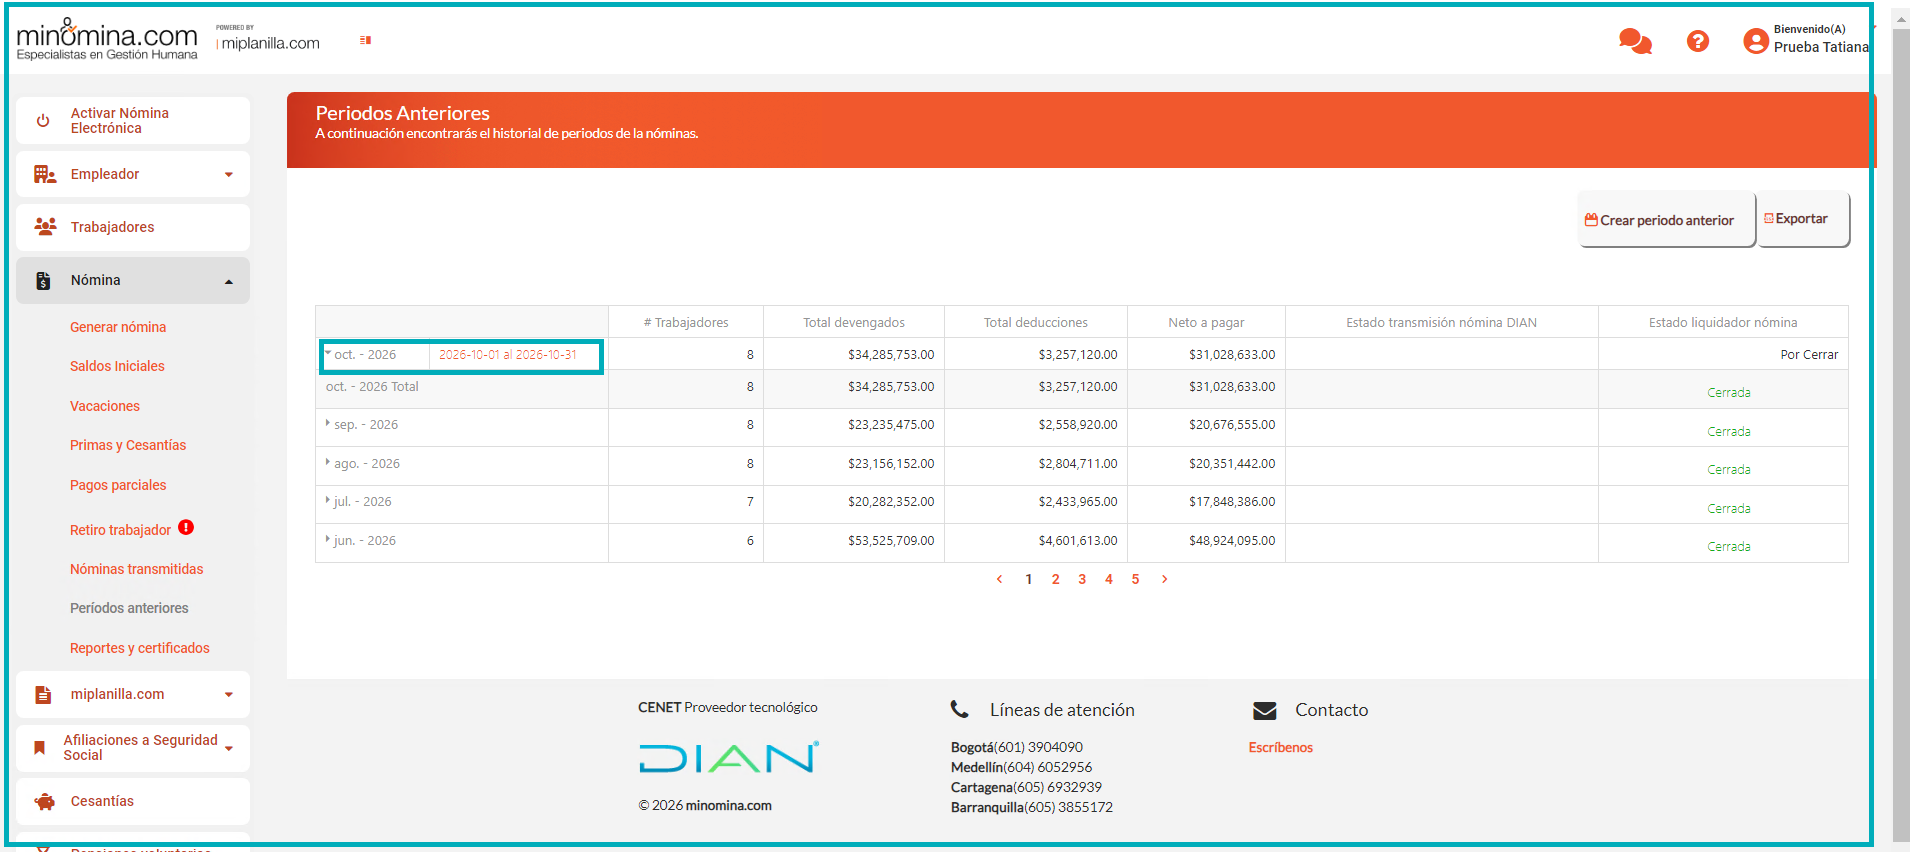Click the Líneas de atención phone icon
The width and height of the screenshot is (1910, 852).
[x=959, y=709]
